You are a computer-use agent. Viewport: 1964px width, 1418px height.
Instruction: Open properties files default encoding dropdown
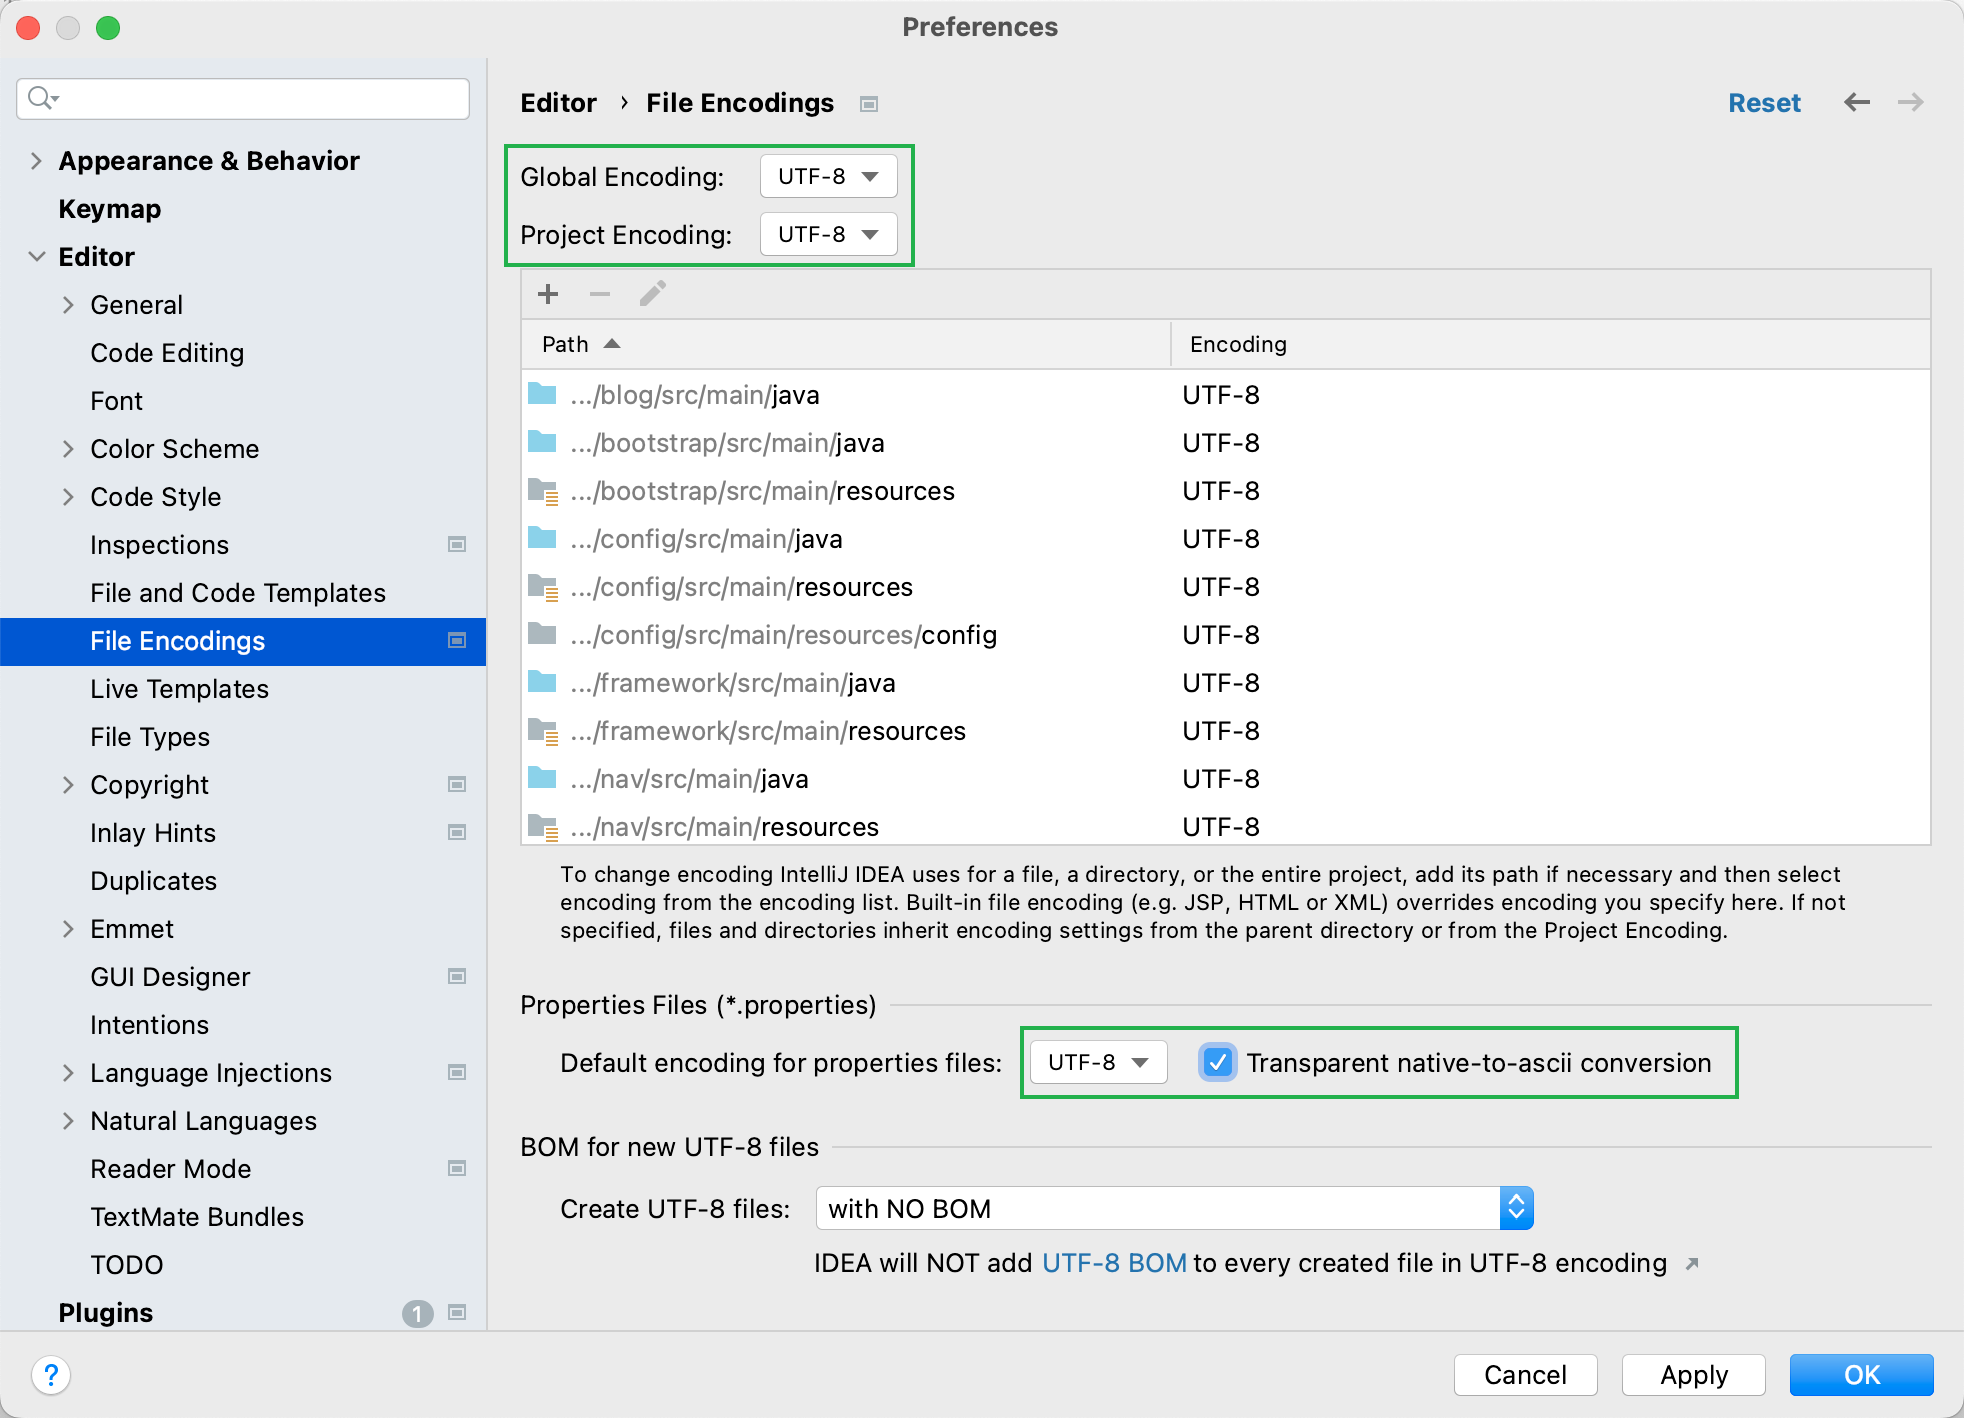point(1098,1062)
